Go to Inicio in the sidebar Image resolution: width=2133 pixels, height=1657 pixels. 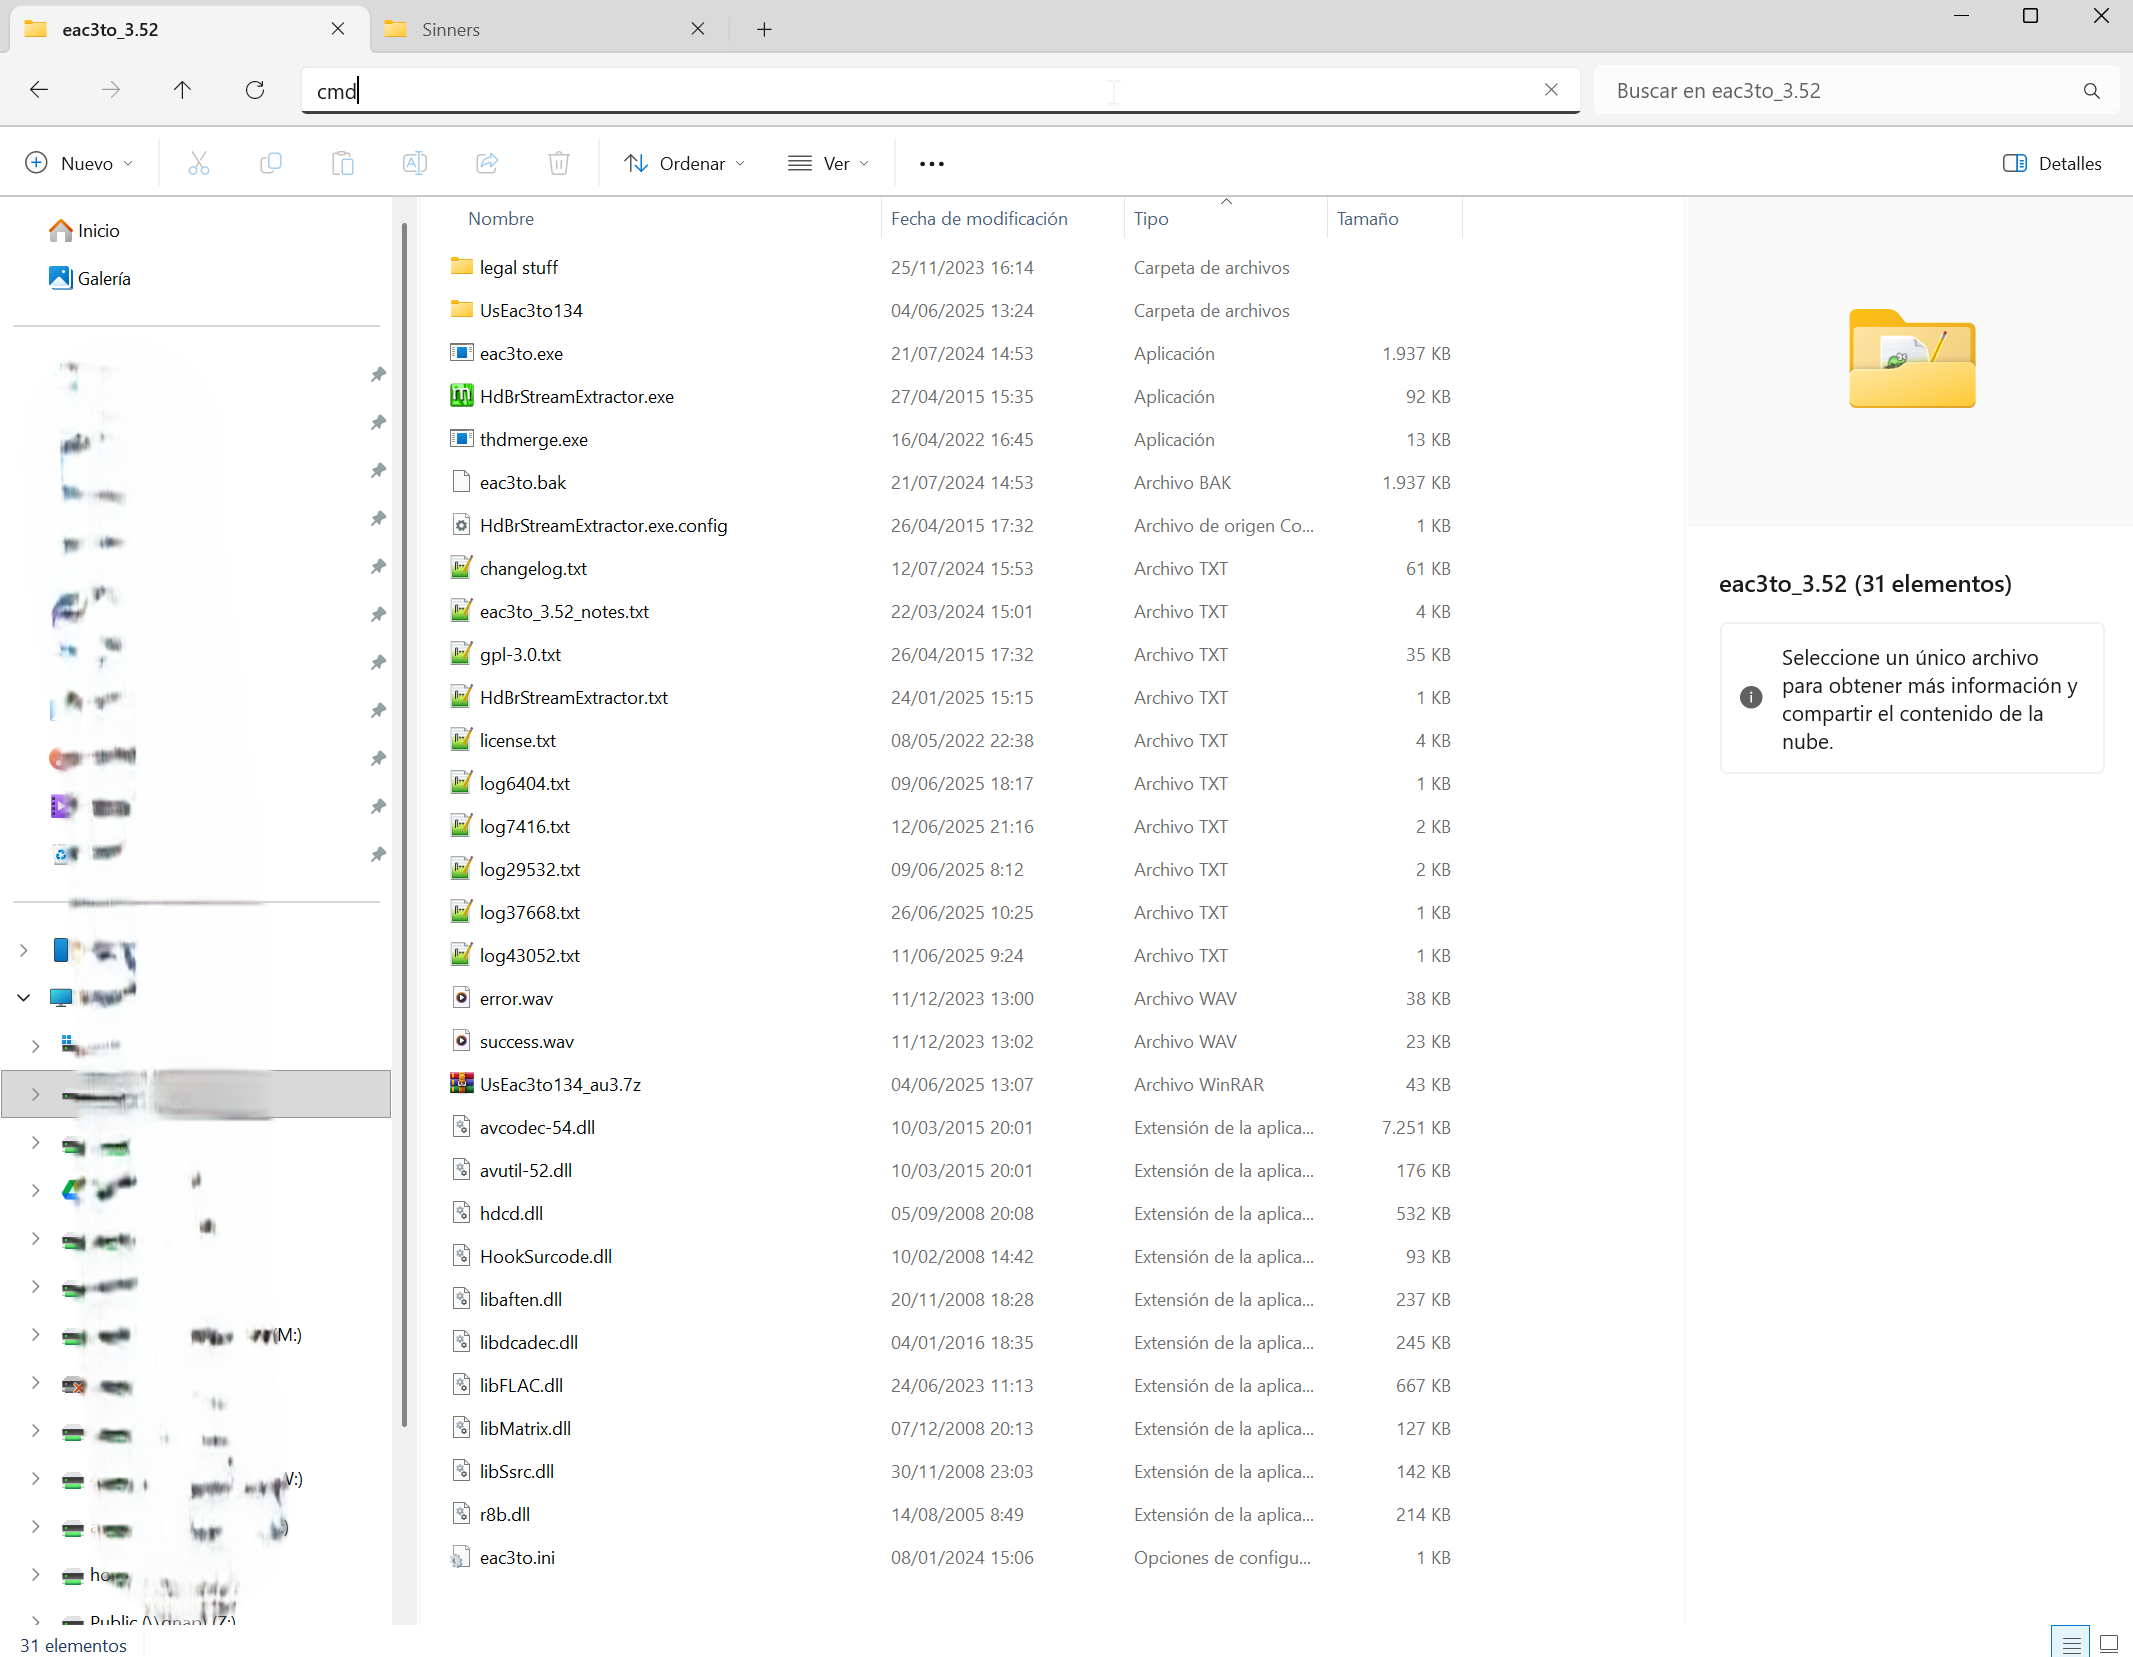pos(98,231)
